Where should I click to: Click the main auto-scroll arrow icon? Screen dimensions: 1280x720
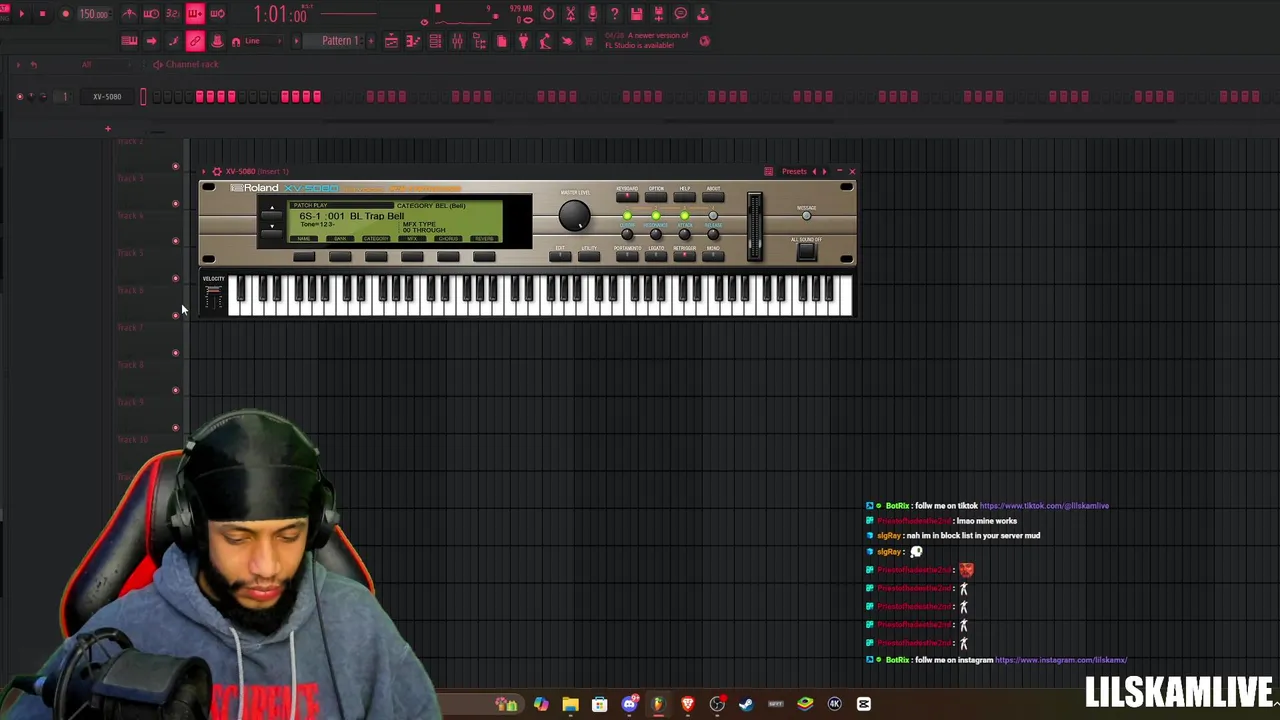tap(151, 41)
